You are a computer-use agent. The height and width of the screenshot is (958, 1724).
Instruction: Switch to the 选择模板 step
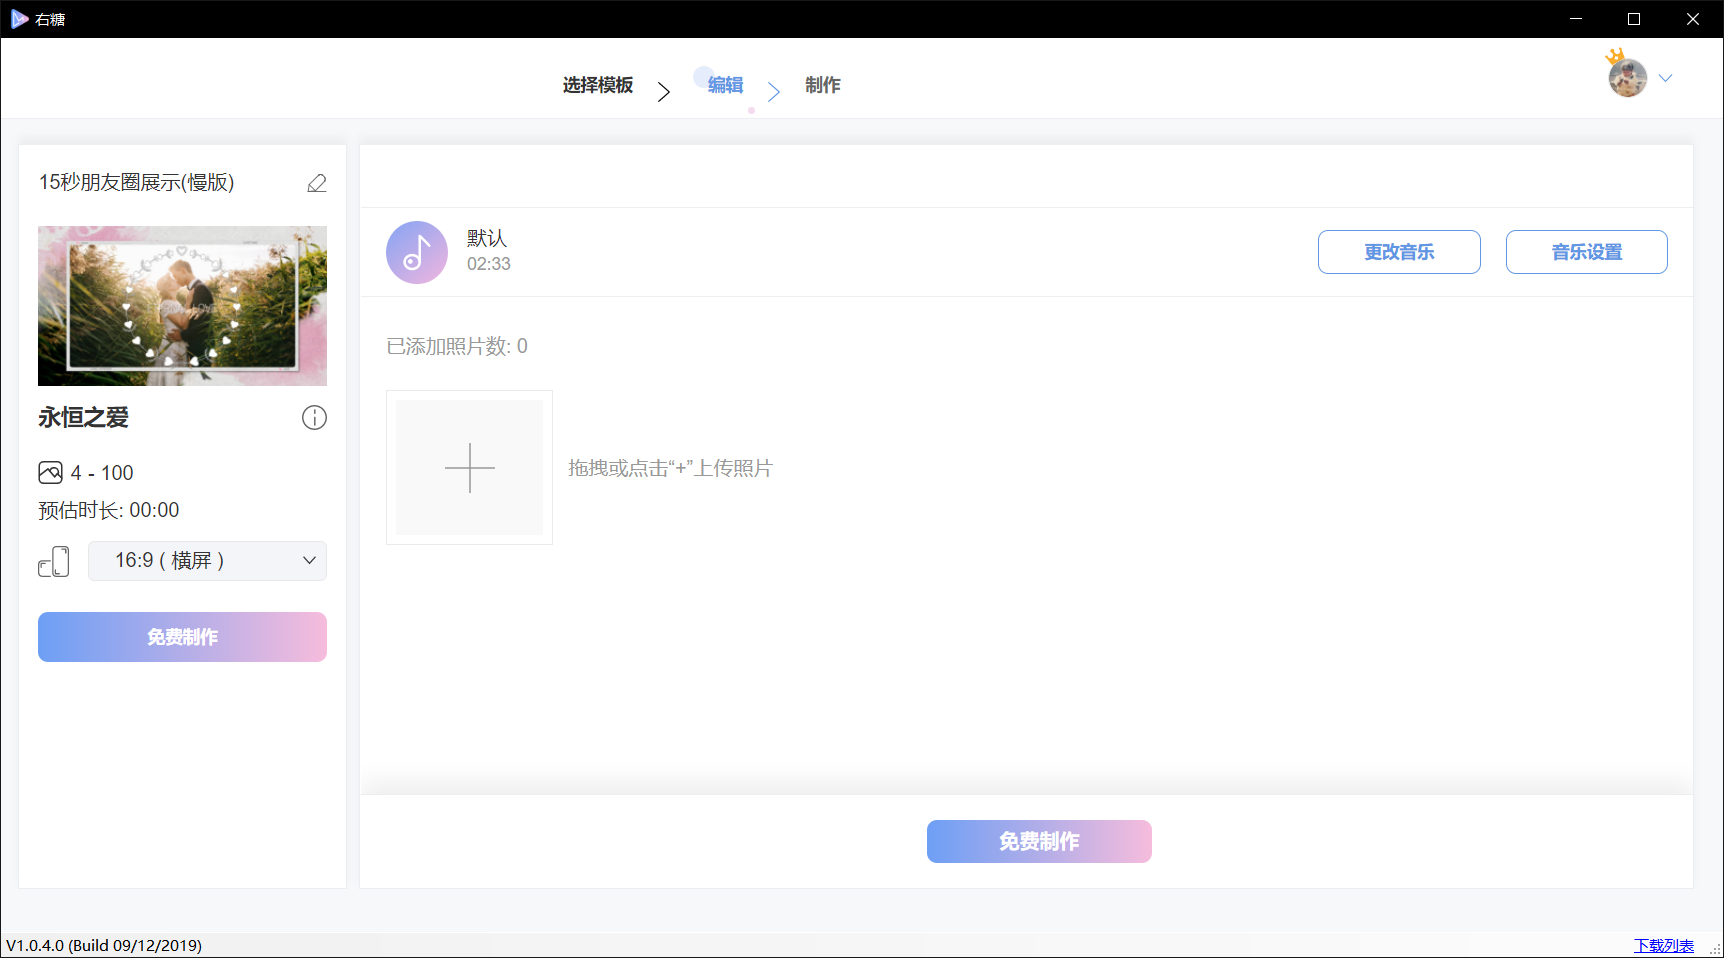[597, 85]
